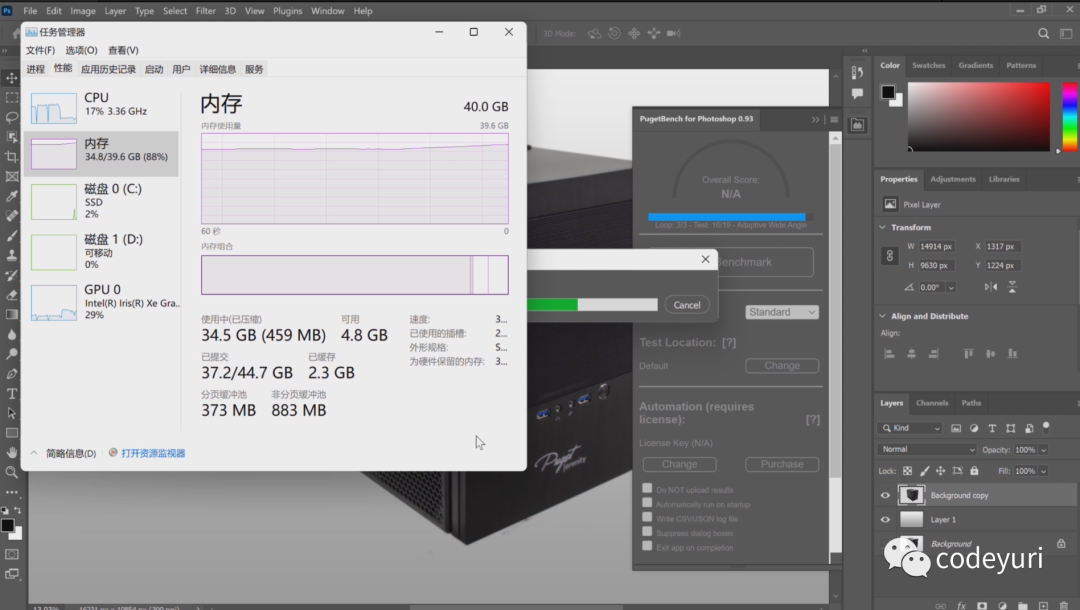Viewport: 1080px width, 610px height.
Task: Open the layer Kind filter dropdown
Action: (x=911, y=428)
